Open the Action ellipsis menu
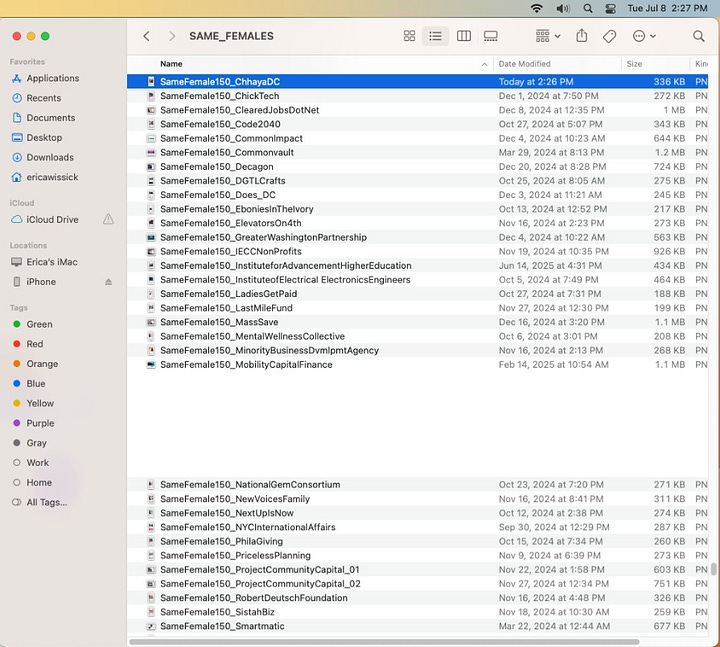Screen dimensions: 720x647 tap(644, 36)
